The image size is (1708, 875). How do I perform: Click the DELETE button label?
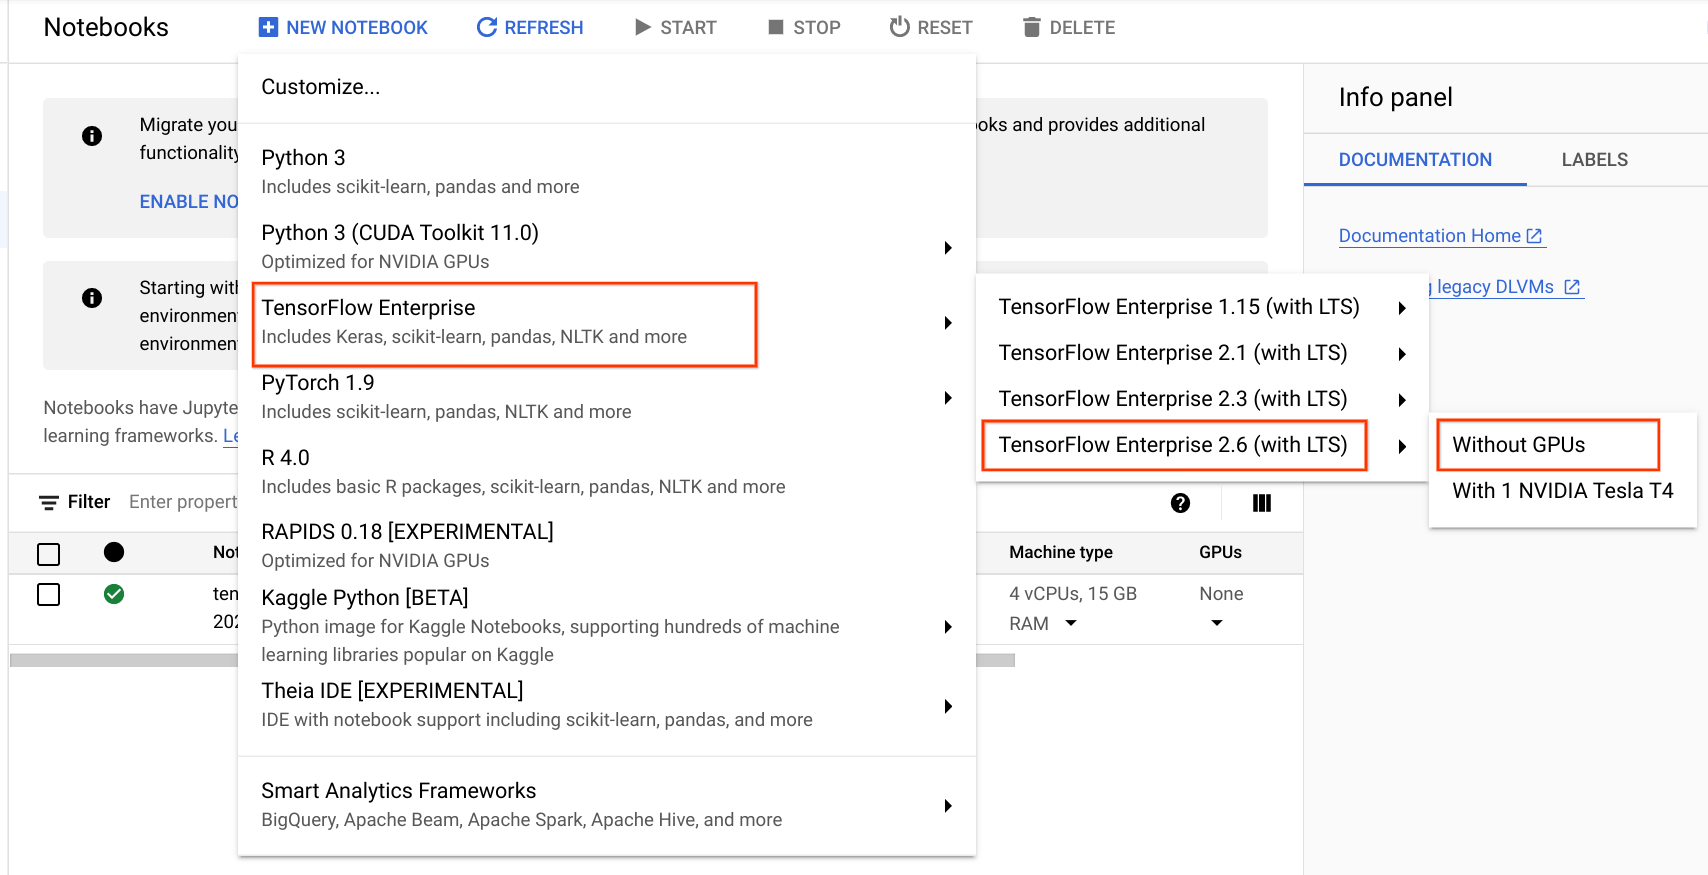[1082, 28]
